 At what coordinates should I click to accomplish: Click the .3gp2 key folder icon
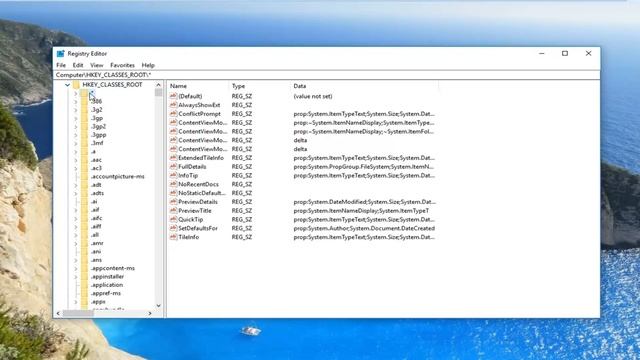coord(84,127)
